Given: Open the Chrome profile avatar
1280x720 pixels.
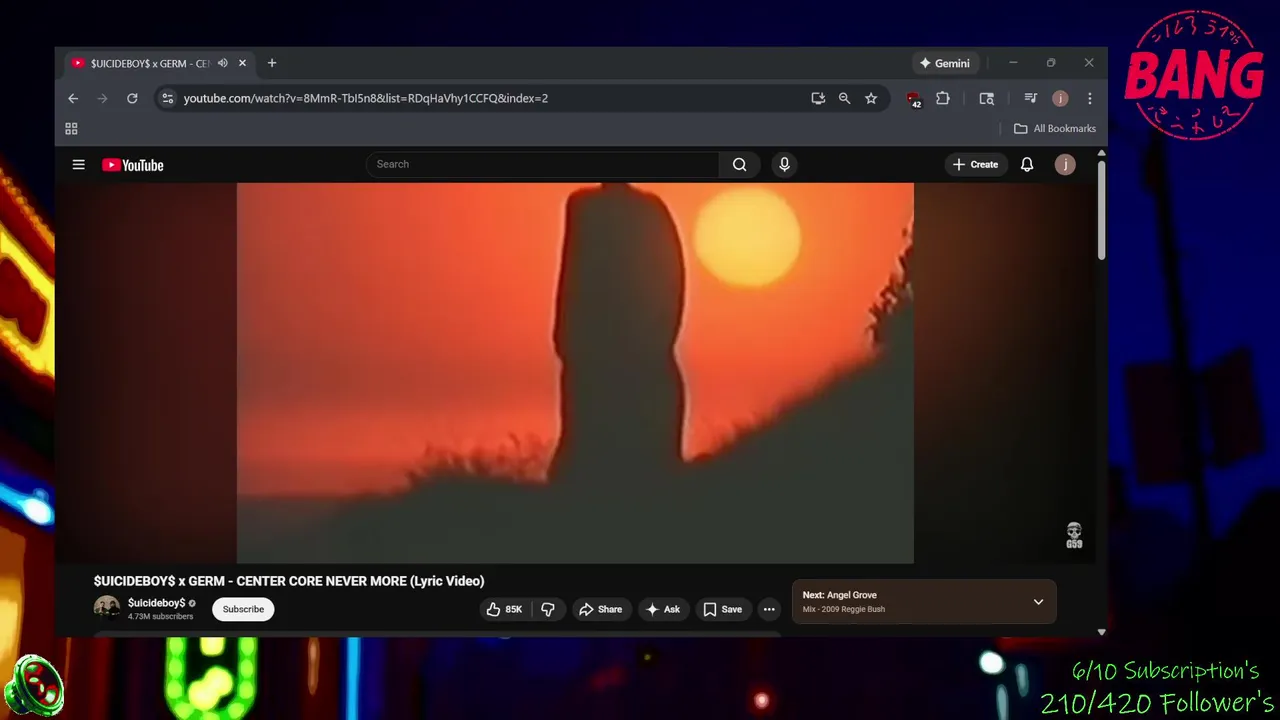Looking at the screenshot, I should 1060,98.
